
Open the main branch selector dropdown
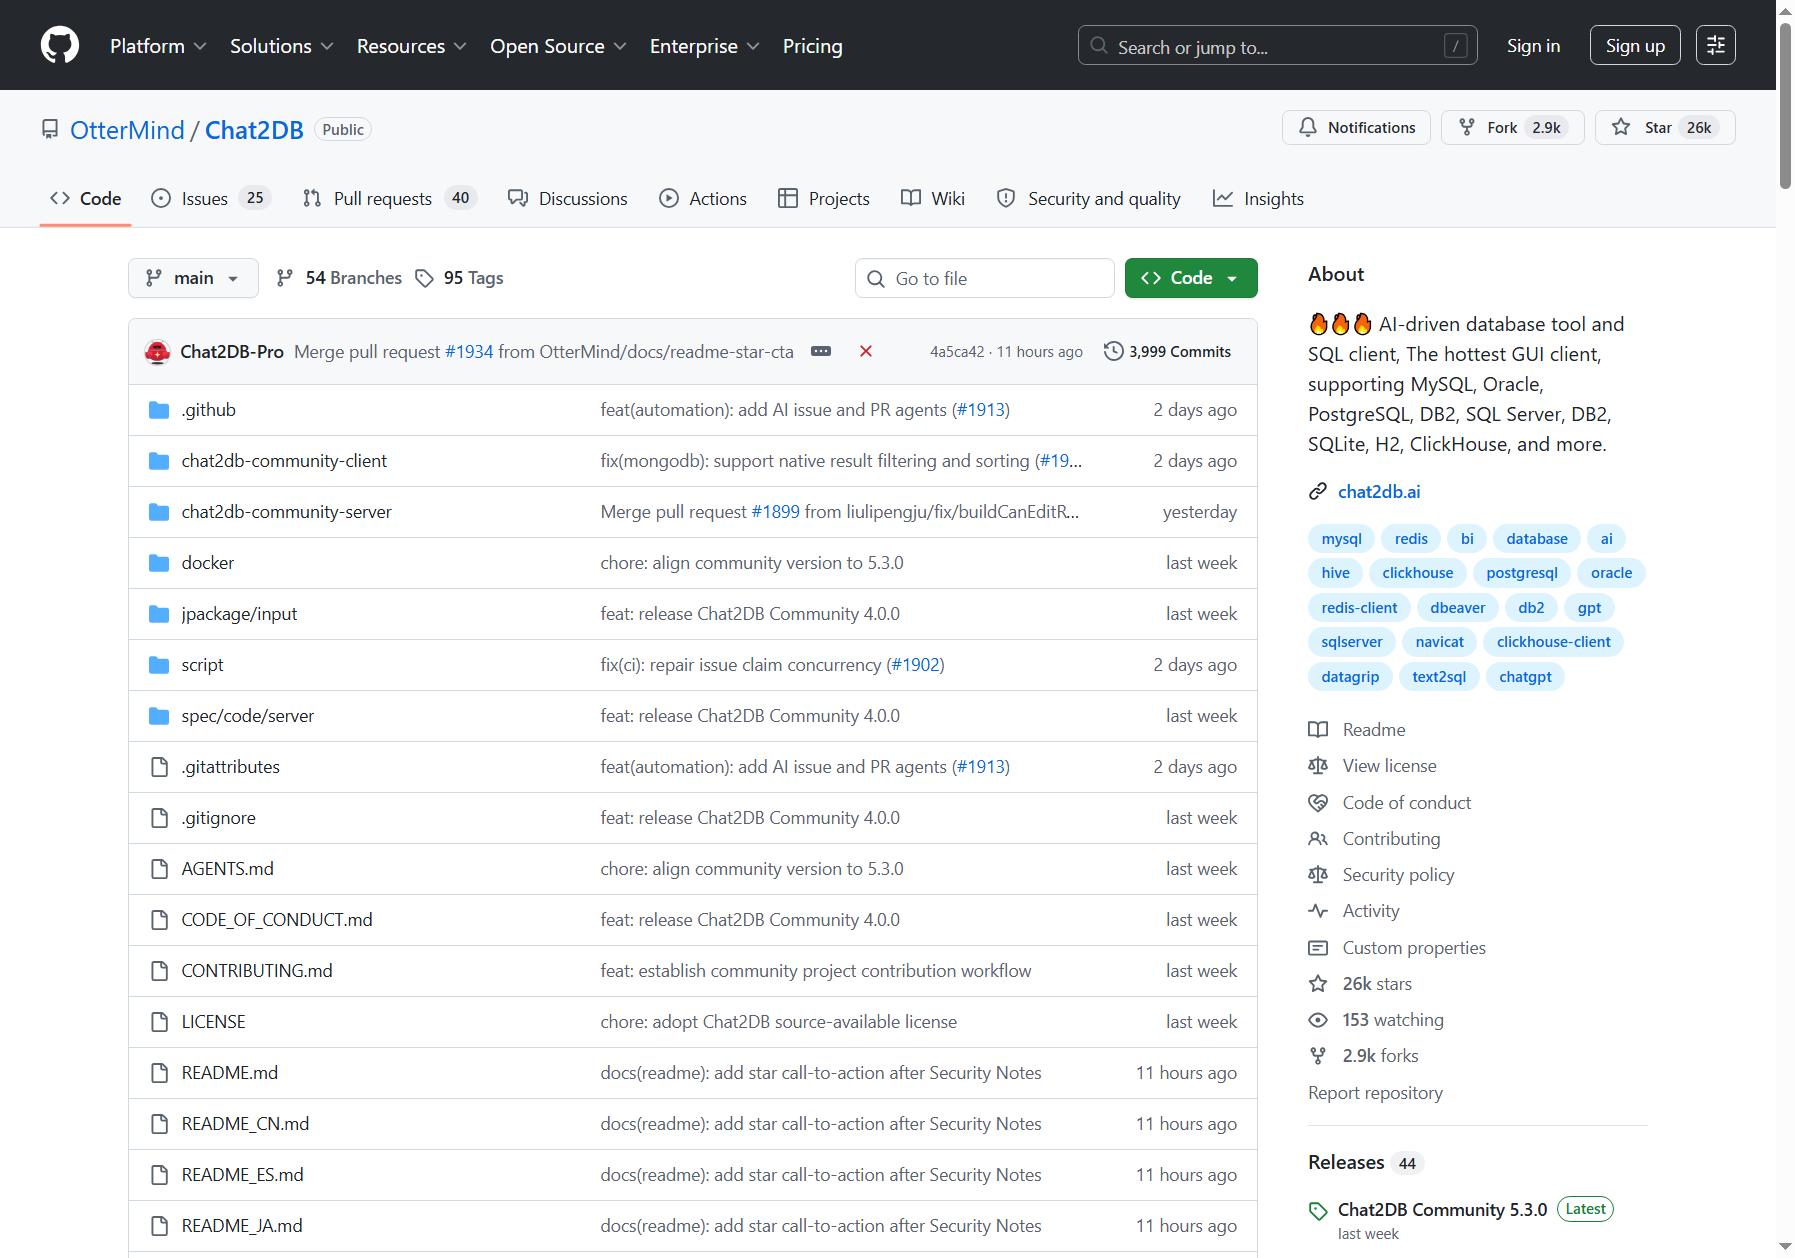[193, 278]
